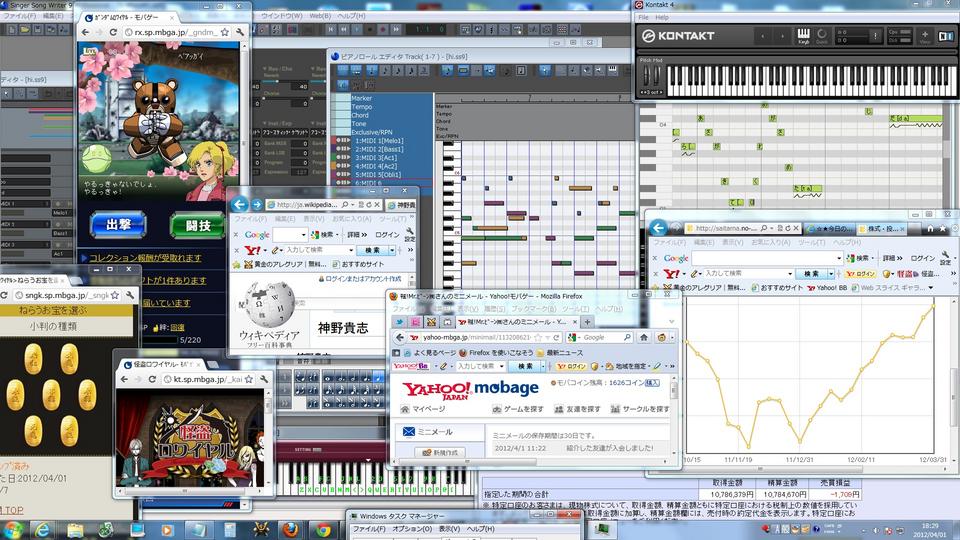The width and height of the screenshot is (960, 540).
Task: Reload the kt.sp.mbga.jp Chrome page
Action: 152,379
